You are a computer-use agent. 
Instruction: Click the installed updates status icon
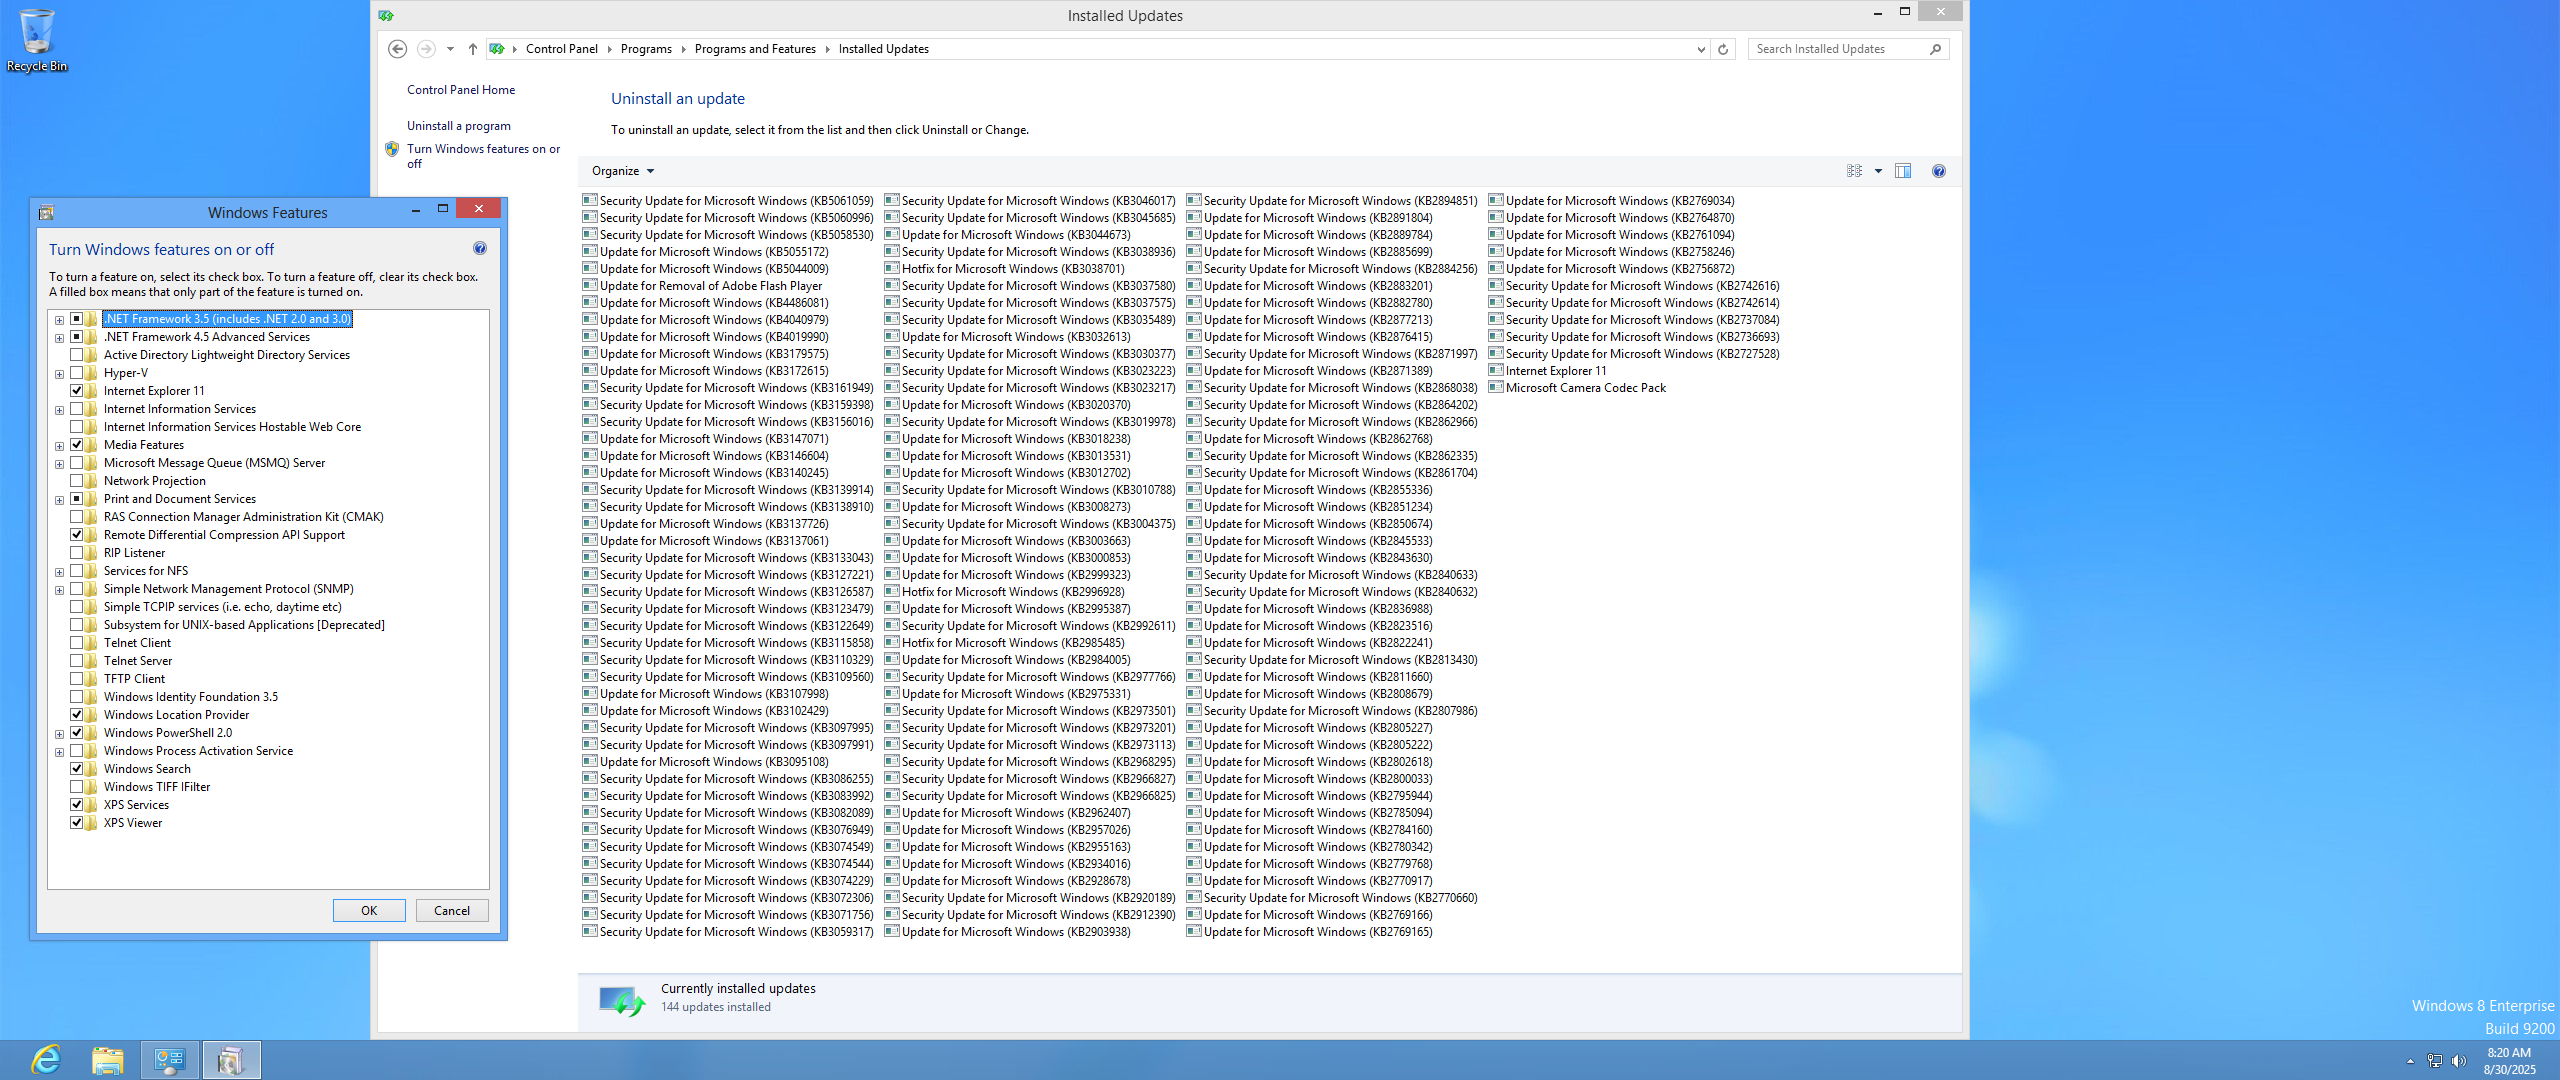pos(622,1000)
